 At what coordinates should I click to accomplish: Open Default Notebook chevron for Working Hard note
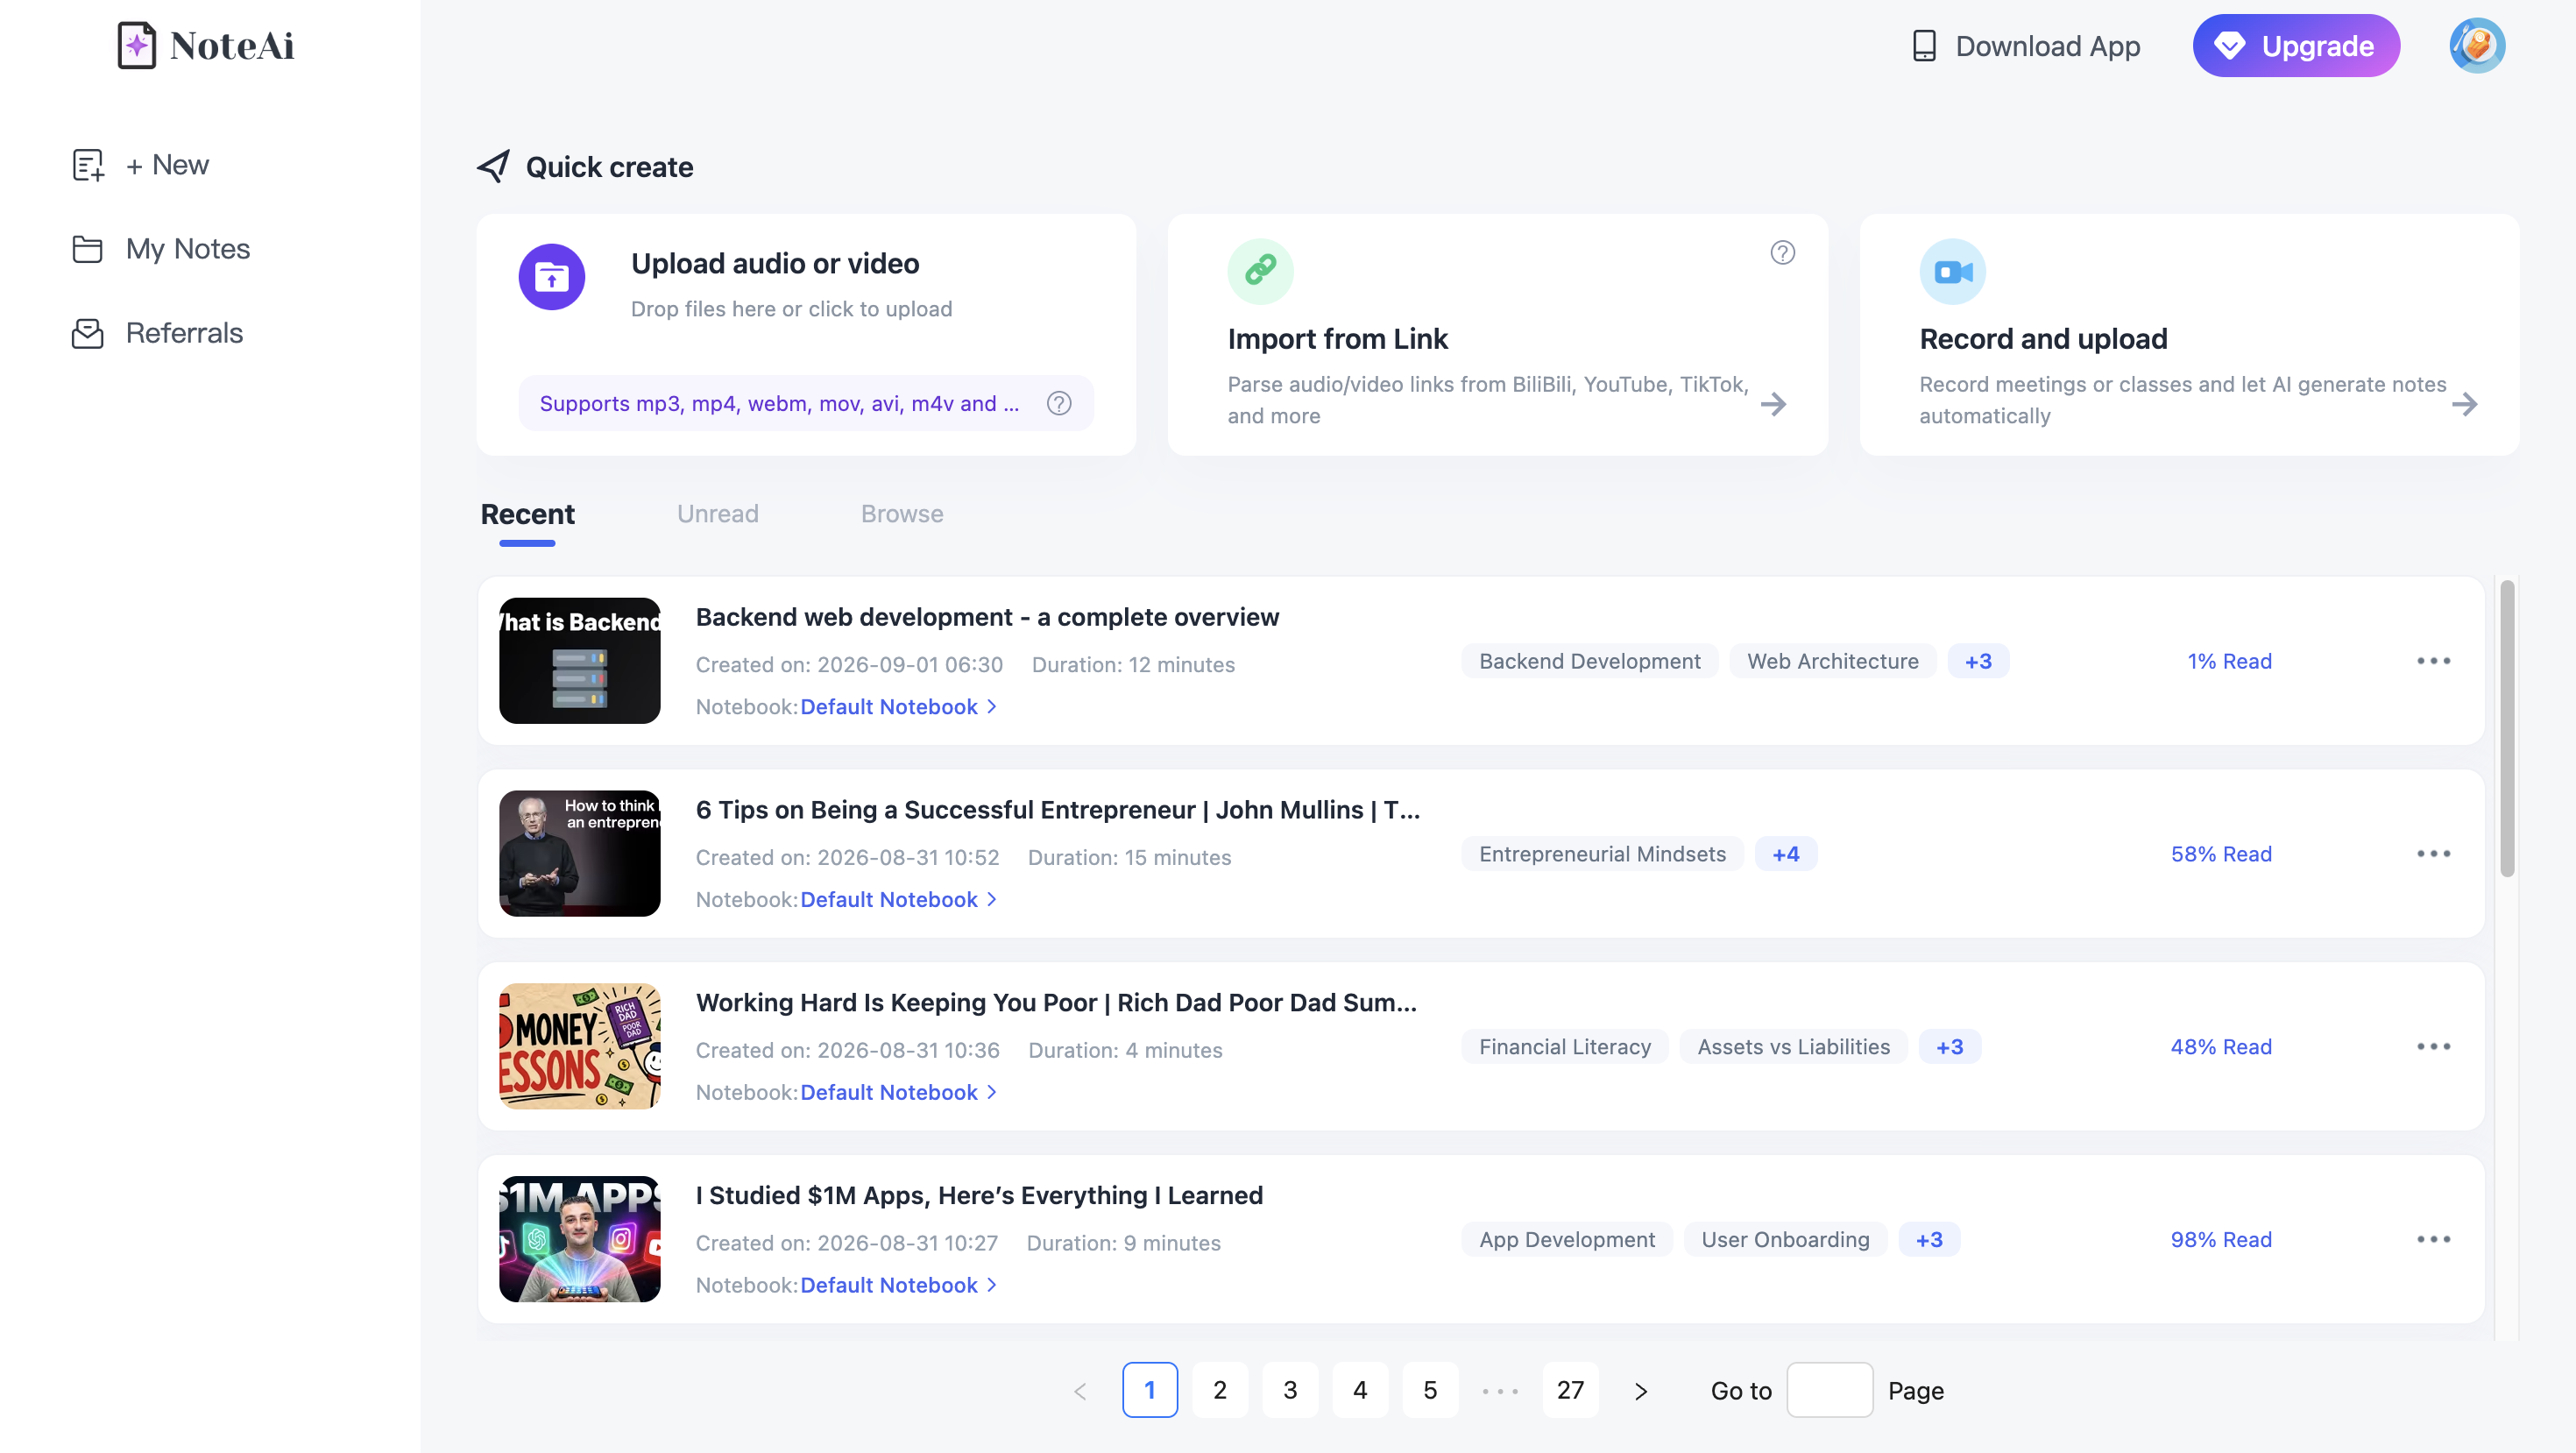point(991,1093)
